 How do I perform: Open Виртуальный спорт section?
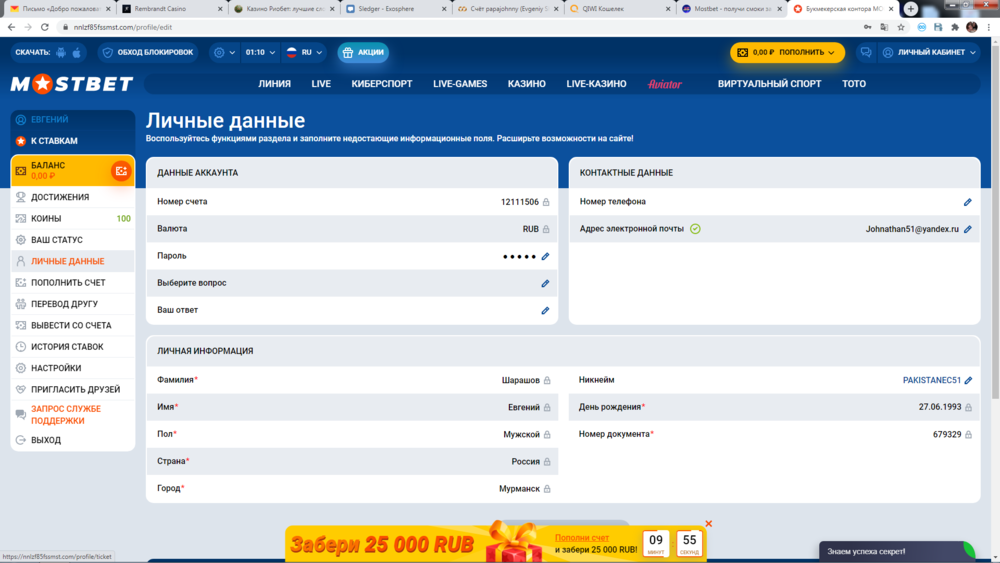pos(769,84)
